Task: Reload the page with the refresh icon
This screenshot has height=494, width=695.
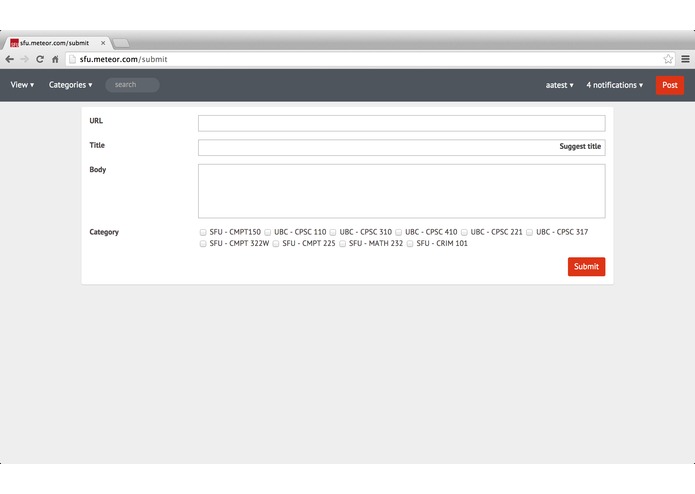Action: pos(40,59)
